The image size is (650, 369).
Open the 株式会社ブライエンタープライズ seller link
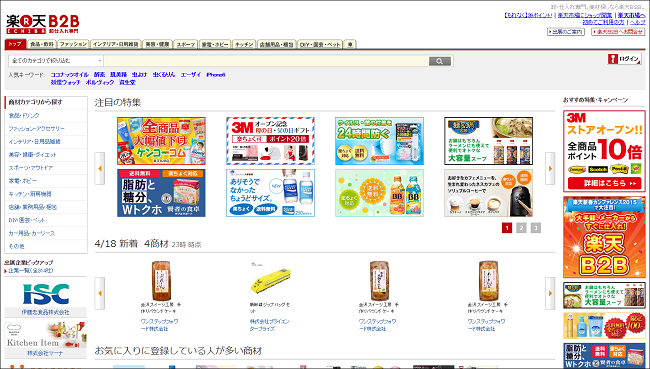coord(269,325)
